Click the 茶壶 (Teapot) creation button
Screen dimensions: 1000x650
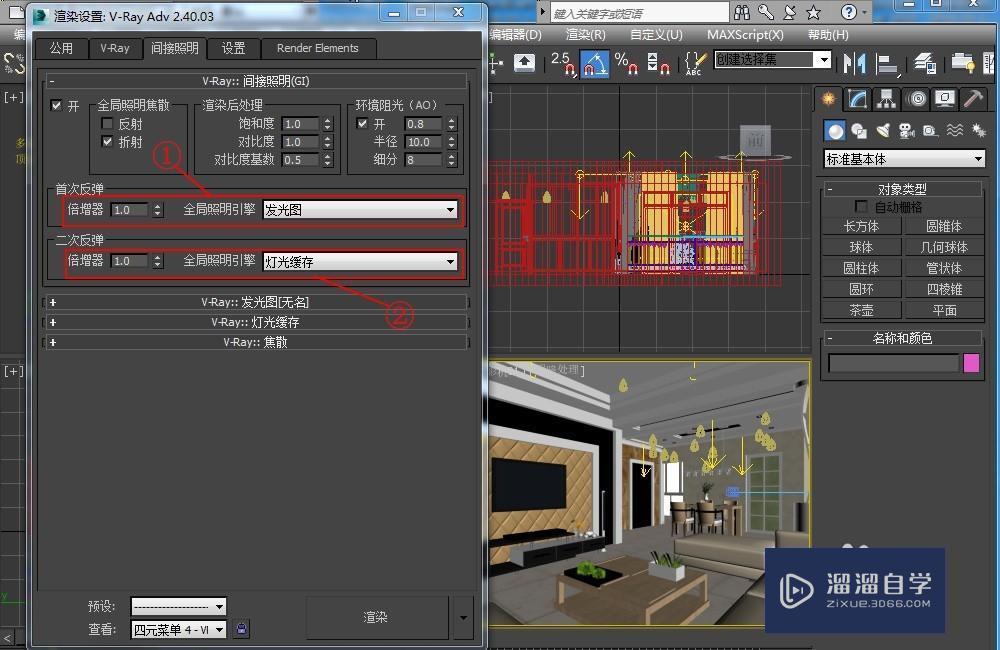click(x=860, y=310)
